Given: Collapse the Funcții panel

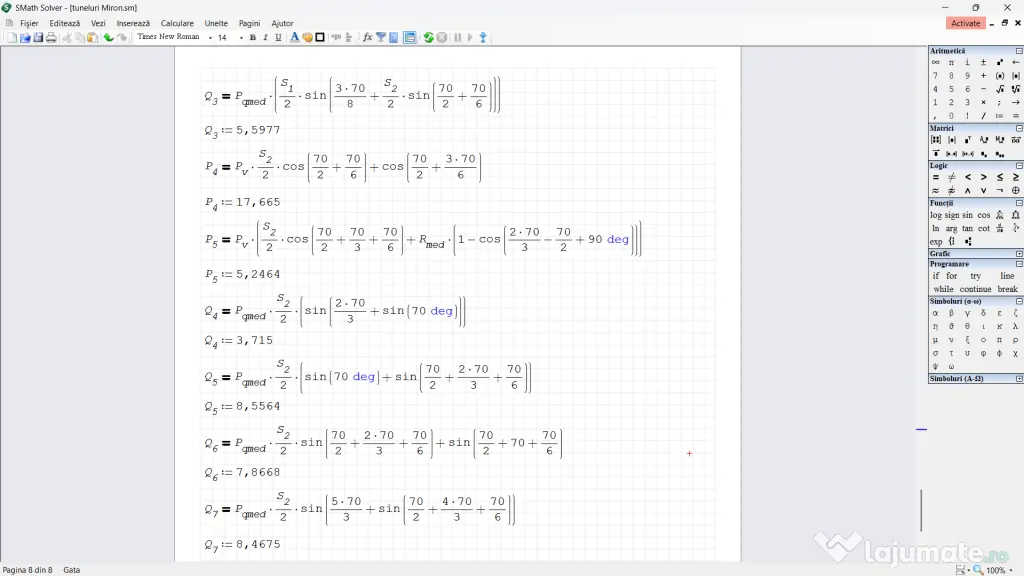Looking at the screenshot, I should coord(1019,203).
